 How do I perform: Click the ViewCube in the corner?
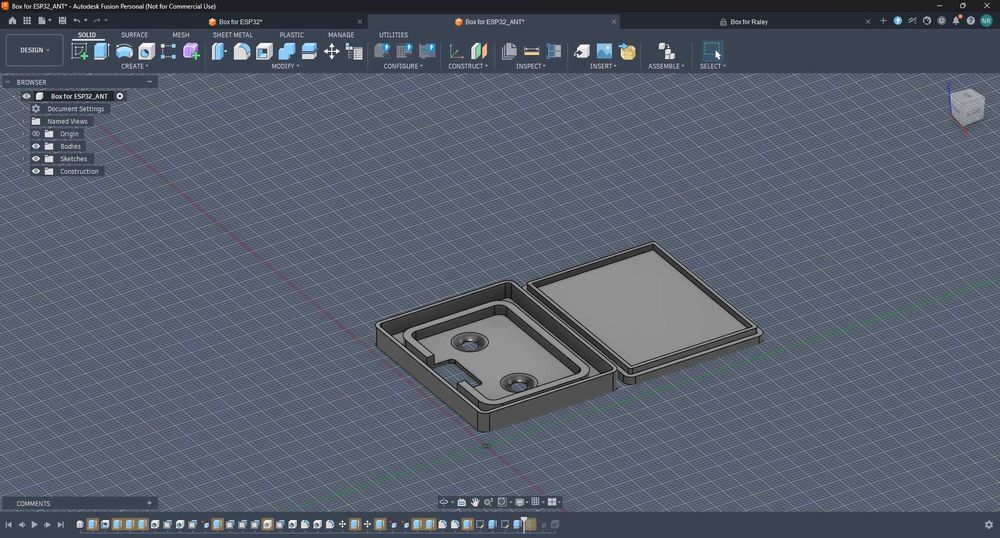[x=966, y=106]
